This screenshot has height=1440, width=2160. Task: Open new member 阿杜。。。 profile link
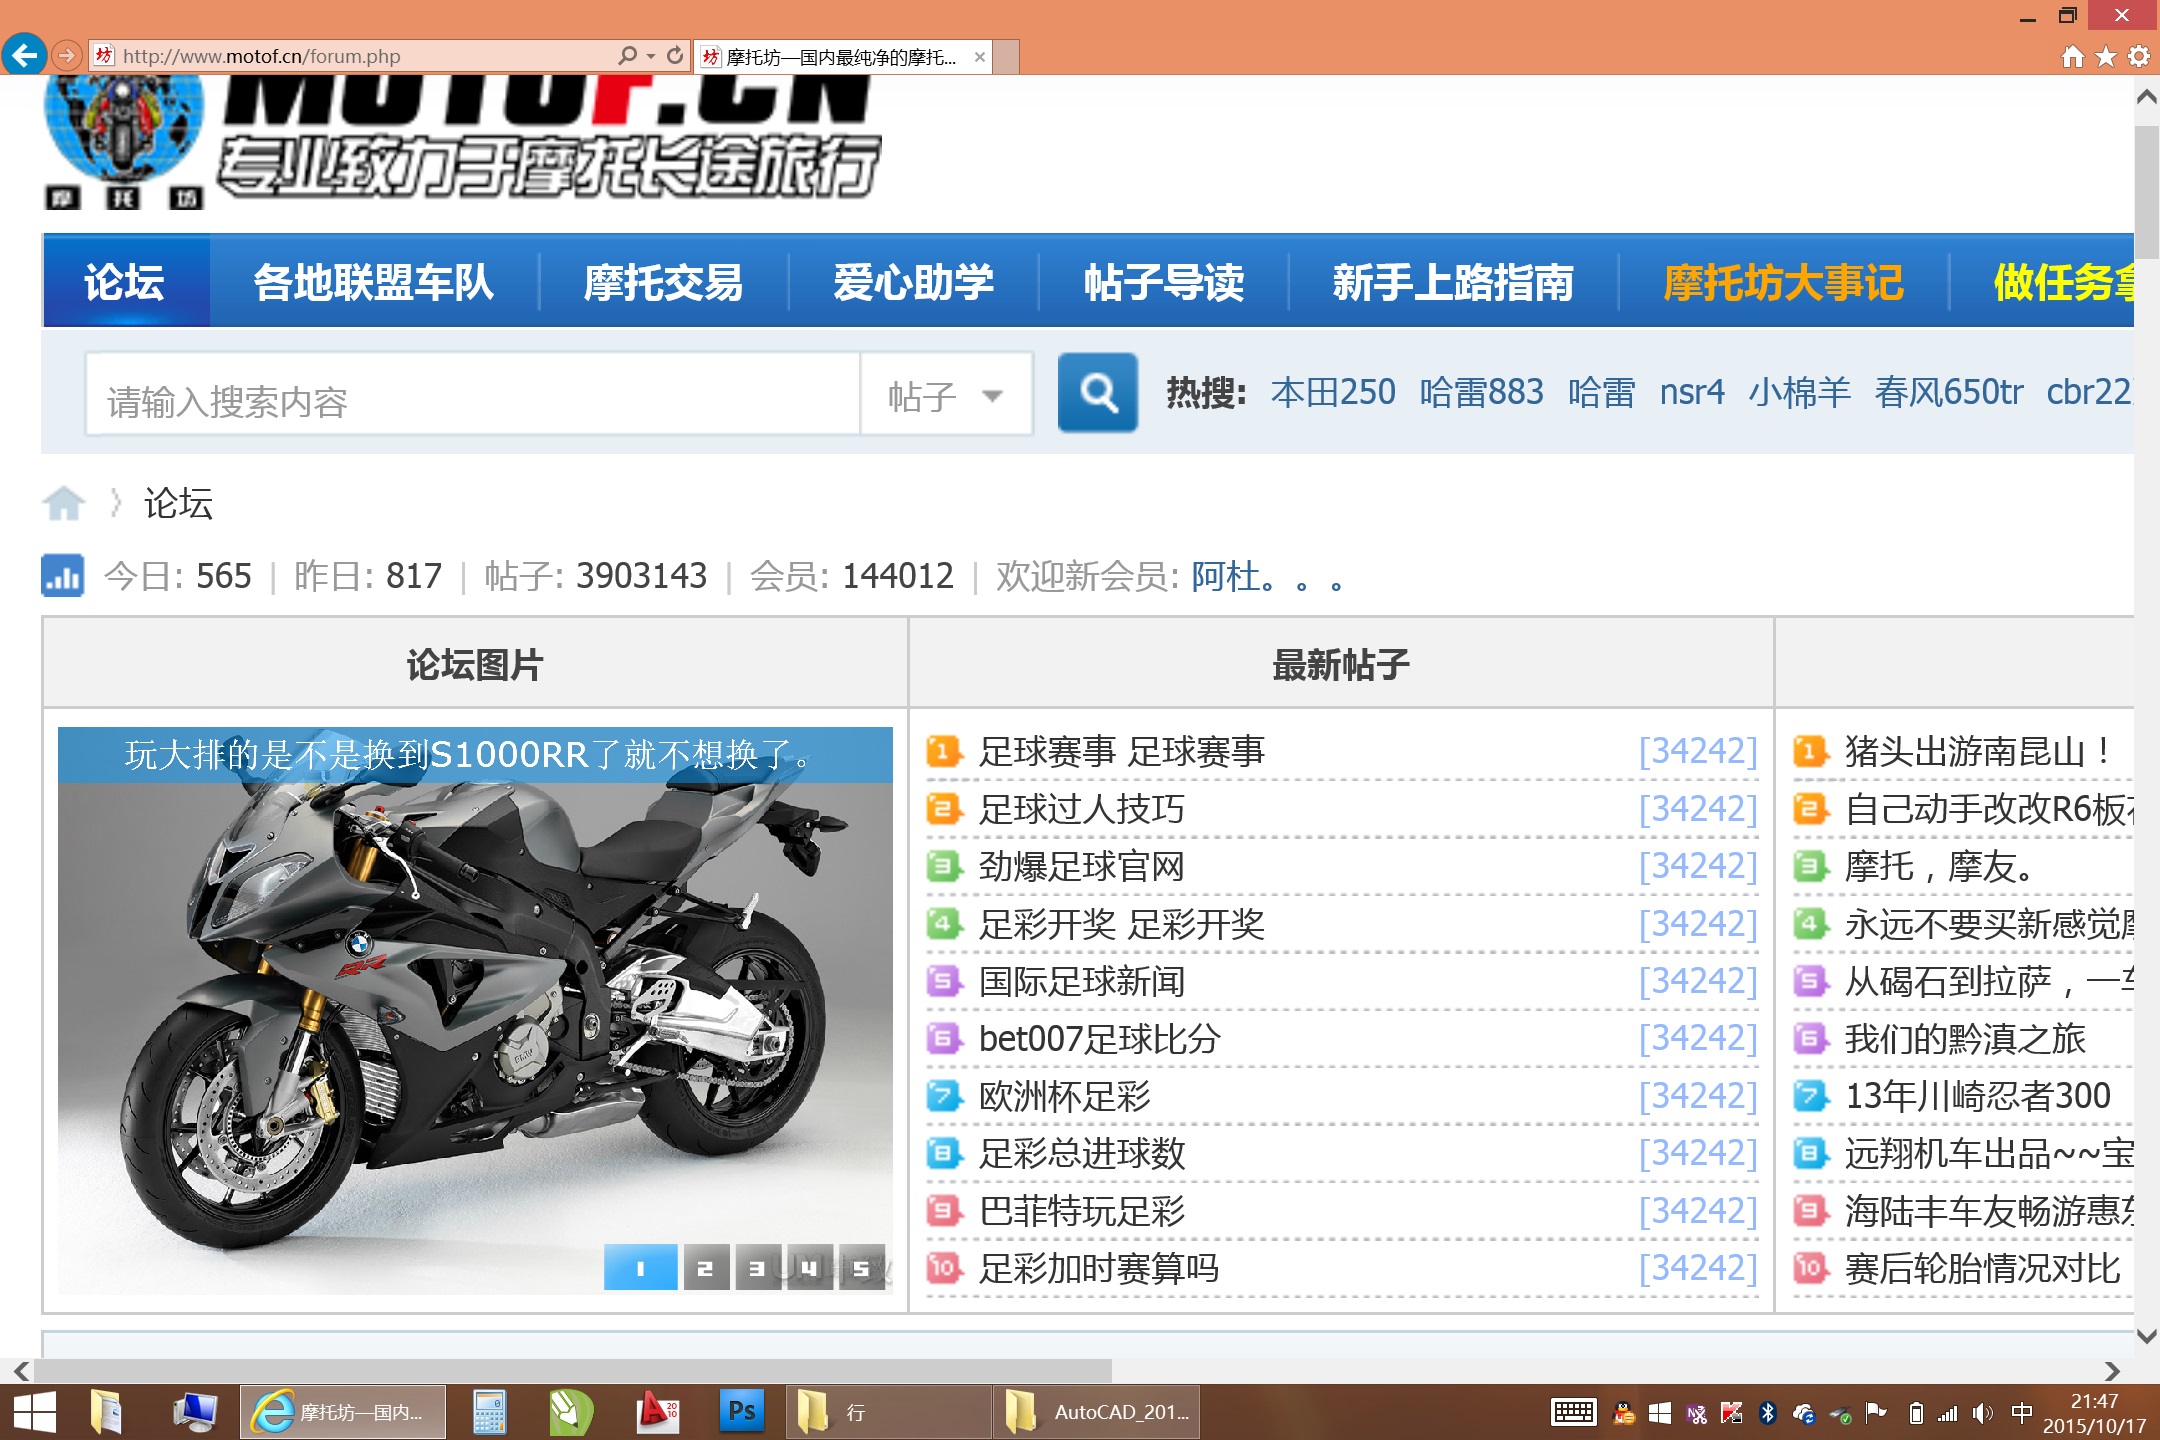point(1267,576)
